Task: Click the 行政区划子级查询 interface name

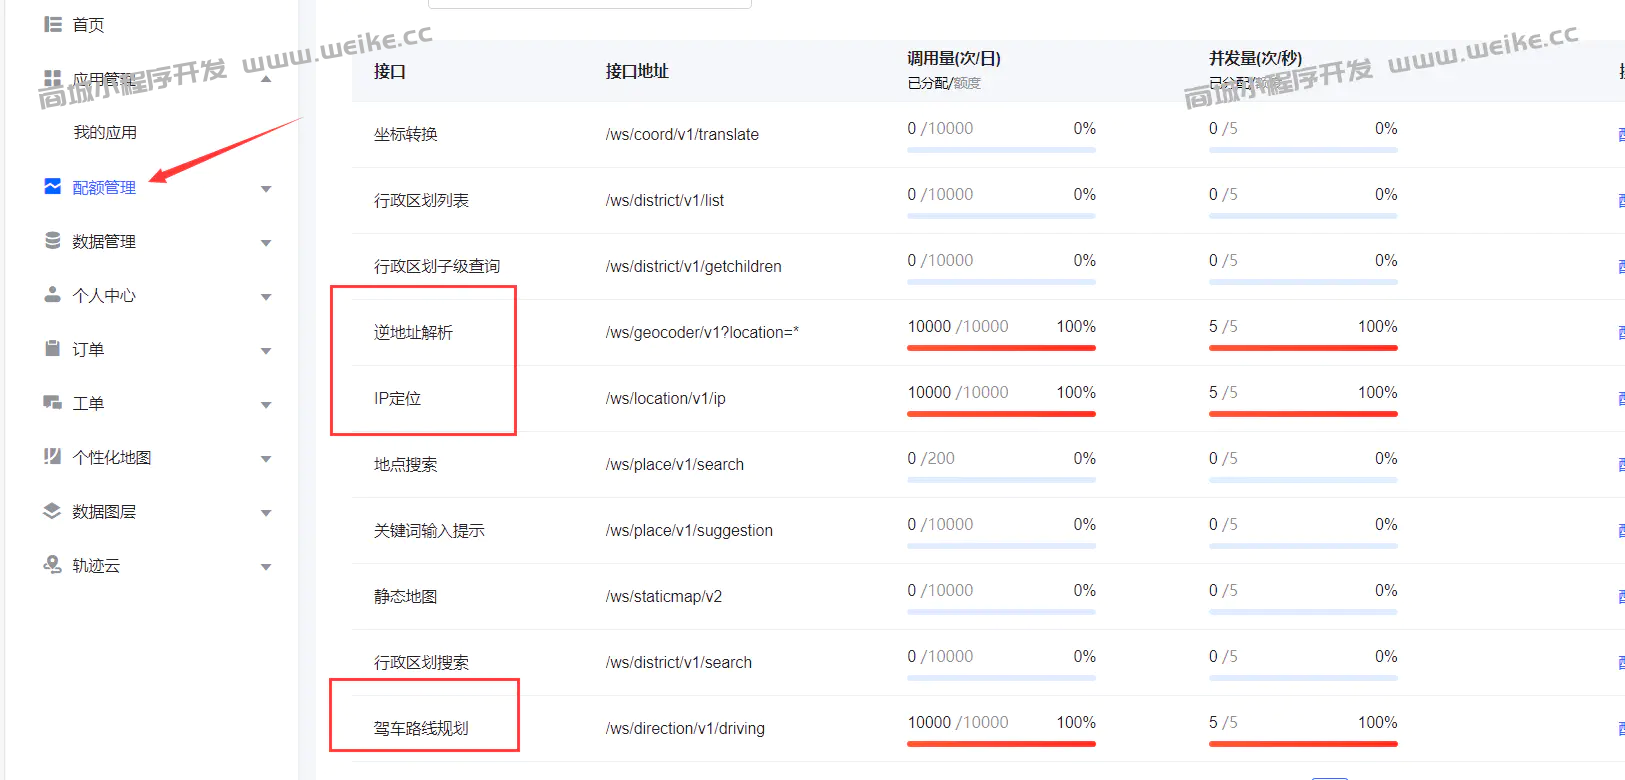Action: click(437, 266)
